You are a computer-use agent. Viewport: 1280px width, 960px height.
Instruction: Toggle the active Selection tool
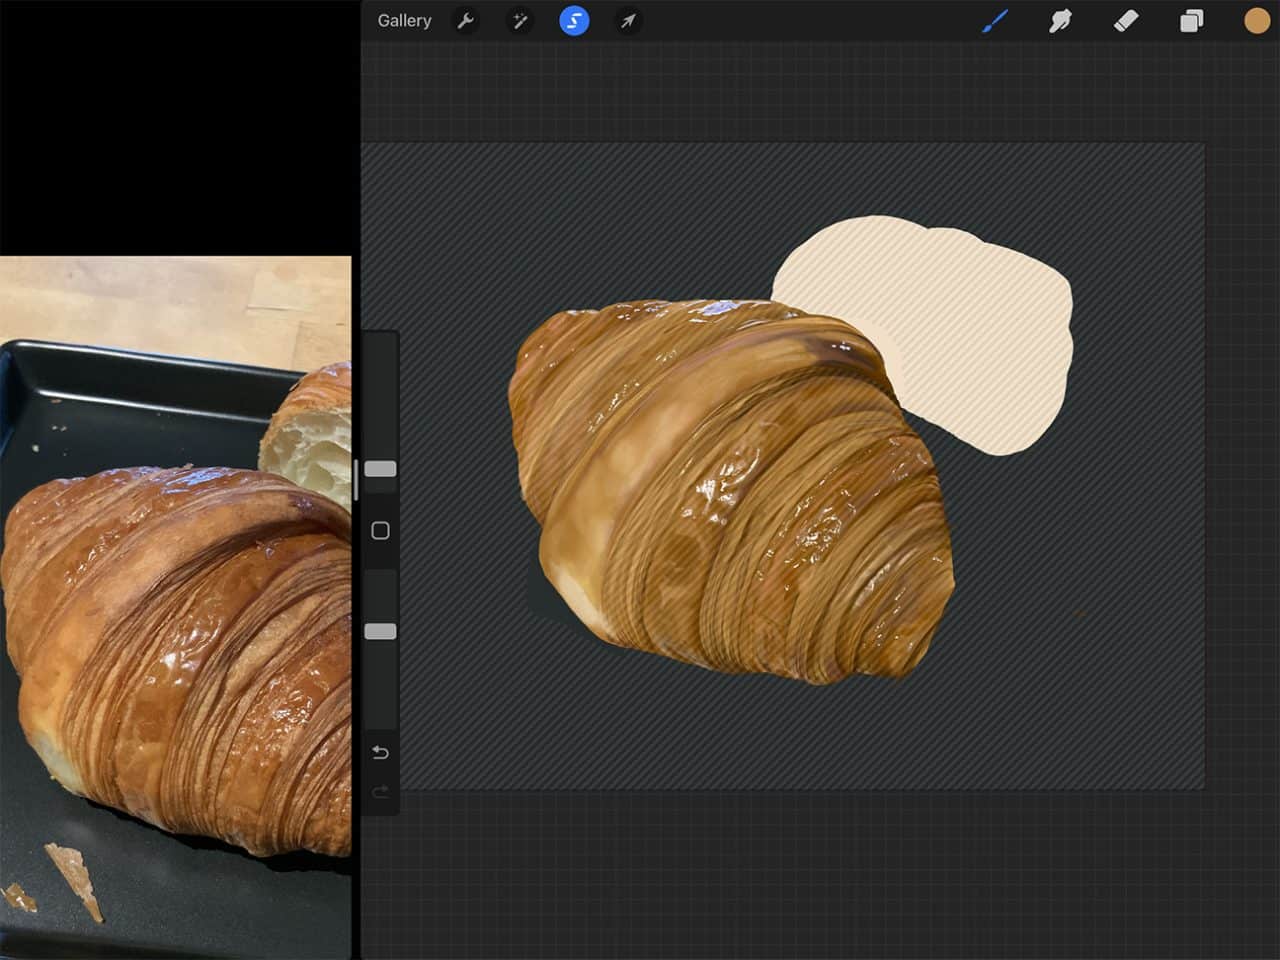tap(574, 21)
